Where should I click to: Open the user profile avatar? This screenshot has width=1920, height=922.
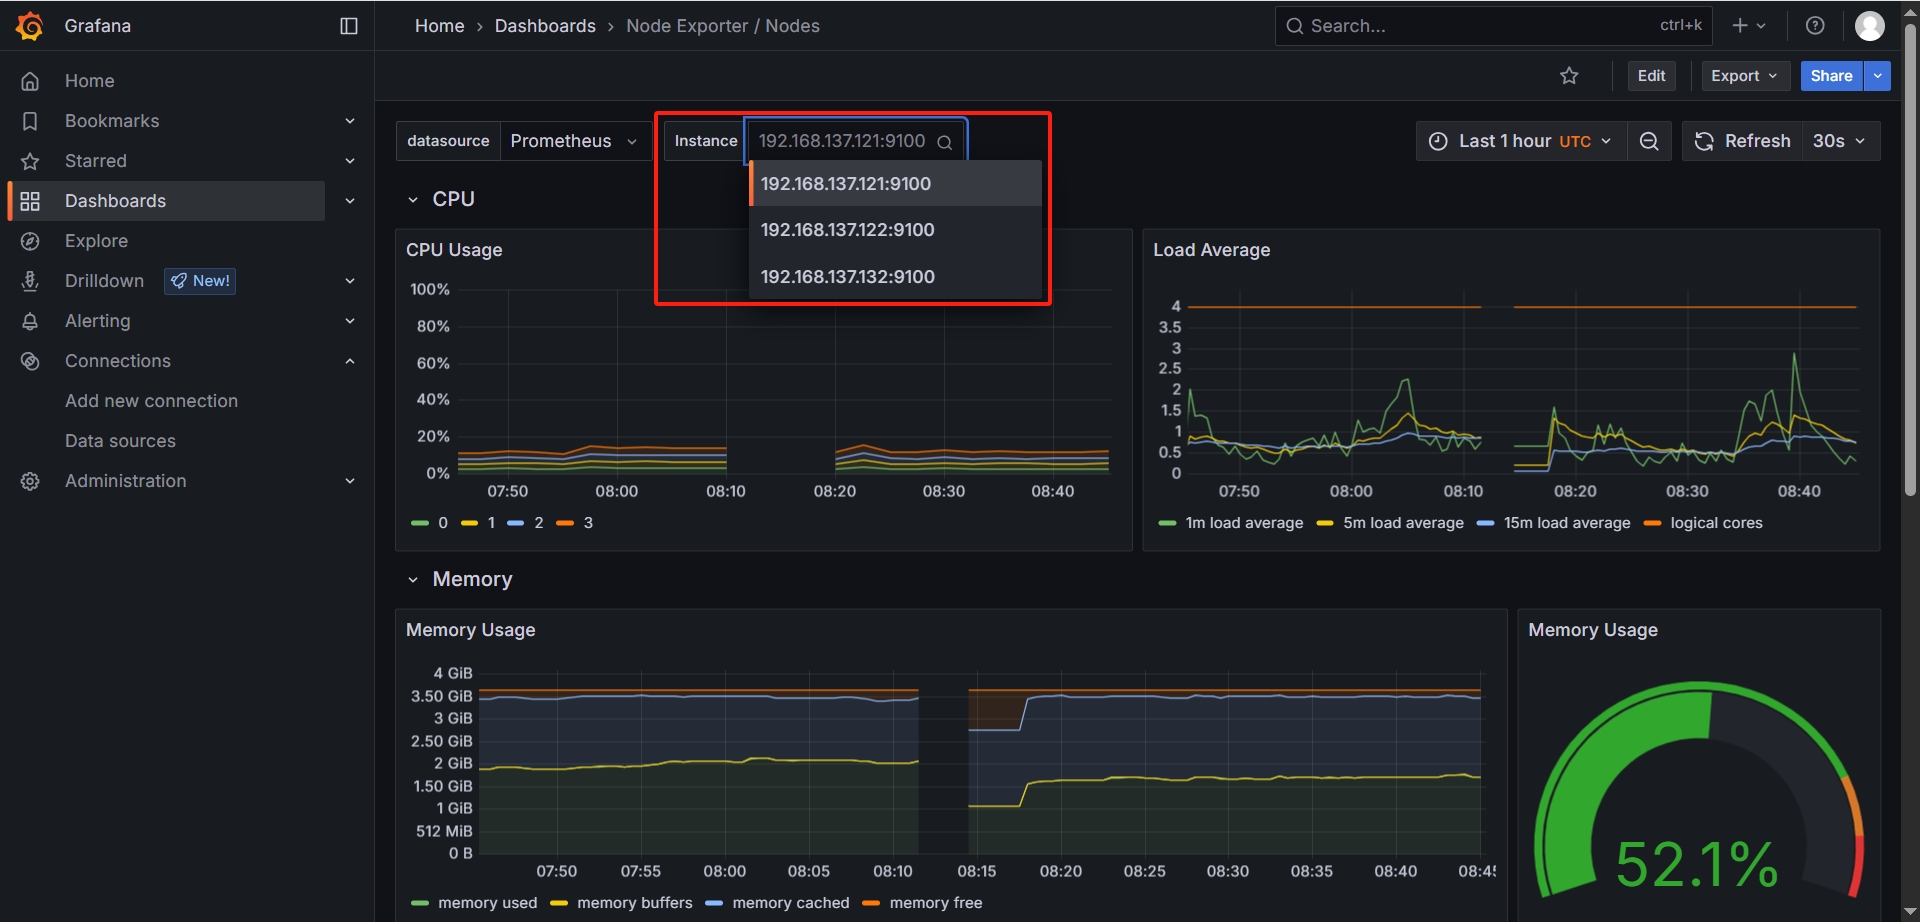pyautogui.click(x=1869, y=26)
